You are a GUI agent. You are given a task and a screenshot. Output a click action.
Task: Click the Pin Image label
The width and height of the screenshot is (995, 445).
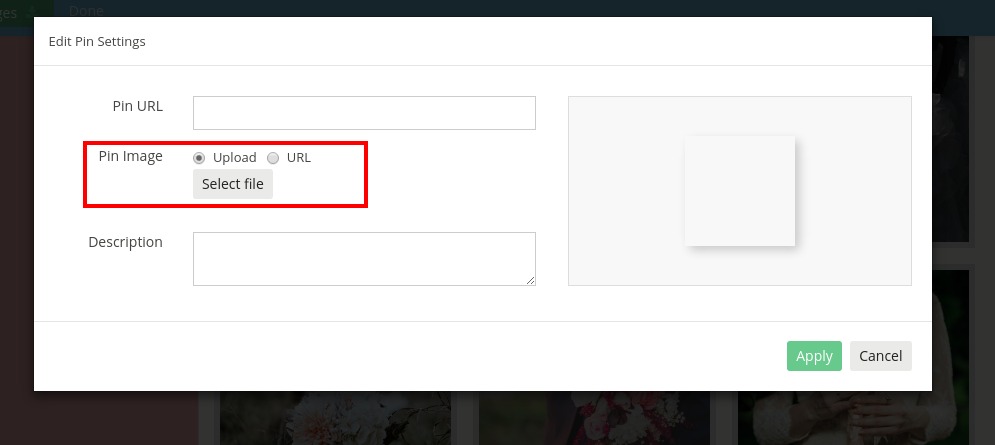tap(131, 156)
